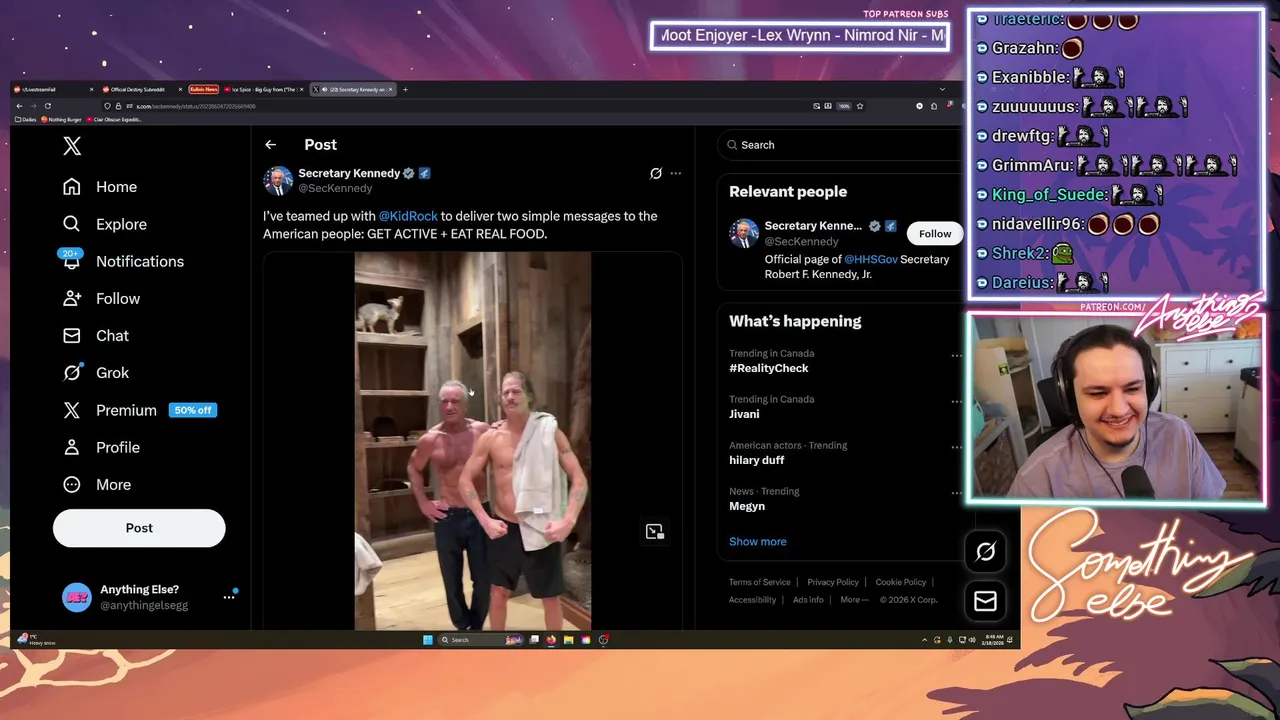Screen dimensions: 1280x720
Task: Open Grok from the sidebar
Action: coord(96,372)
